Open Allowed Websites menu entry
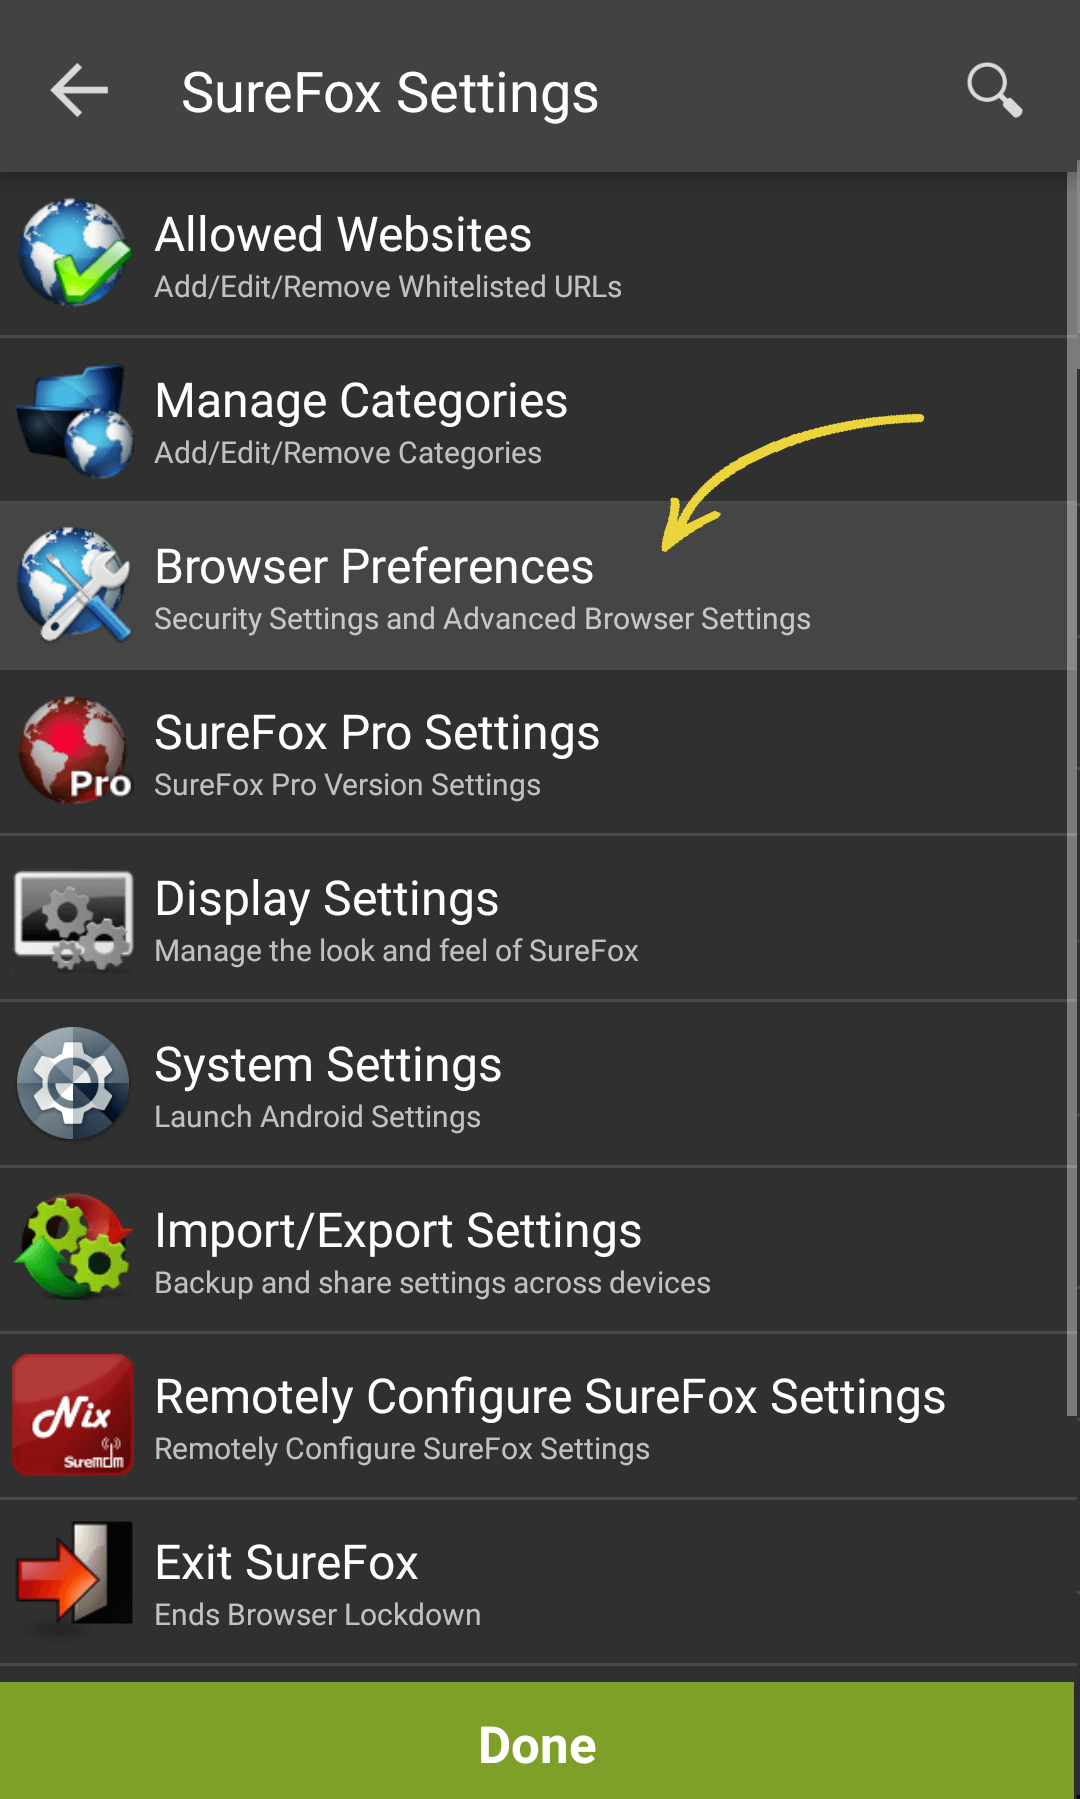The image size is (1080, 1799). 537,254
